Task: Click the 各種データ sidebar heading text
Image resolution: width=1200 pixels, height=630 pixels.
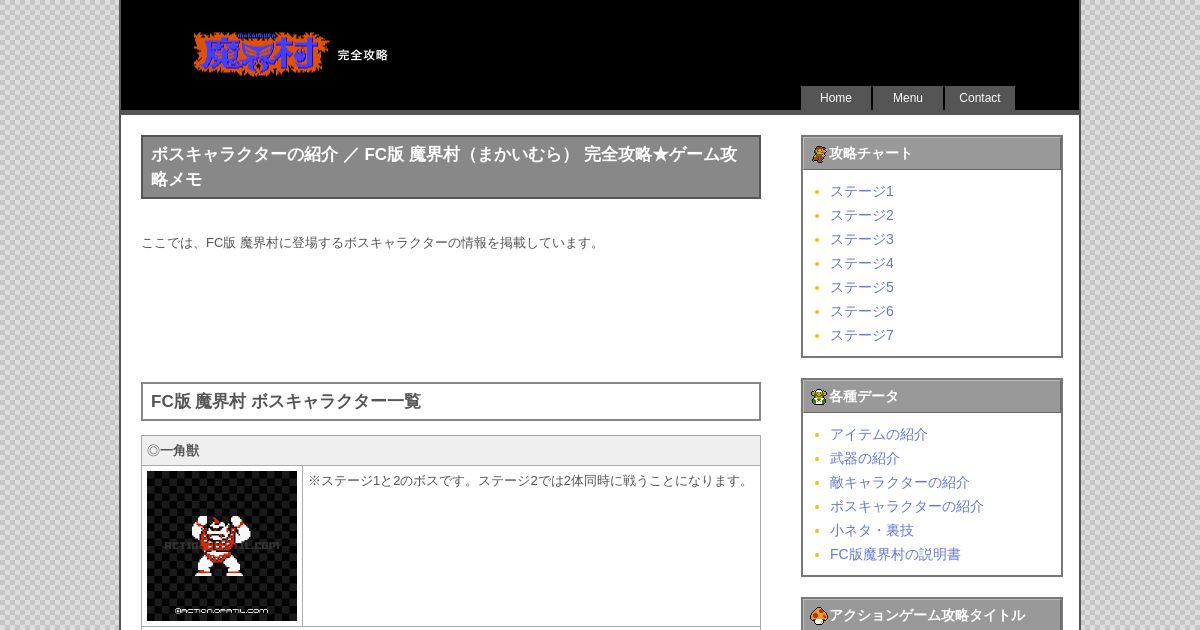Action: tap(864, 397)
